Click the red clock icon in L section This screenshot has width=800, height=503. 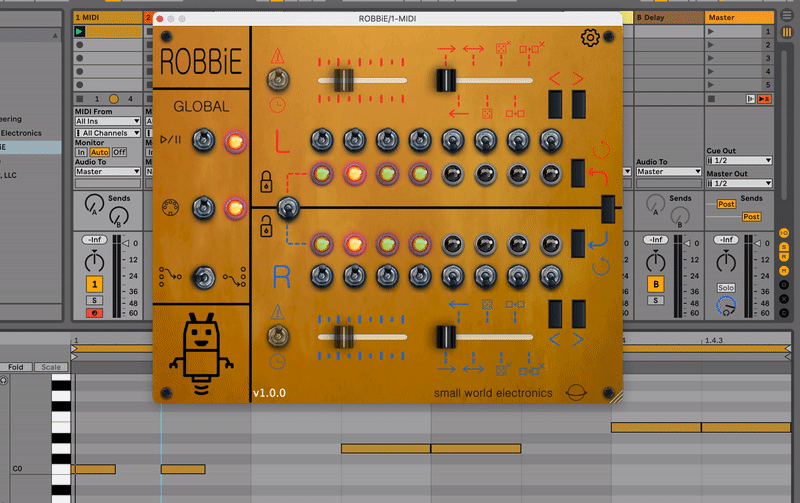277,105
